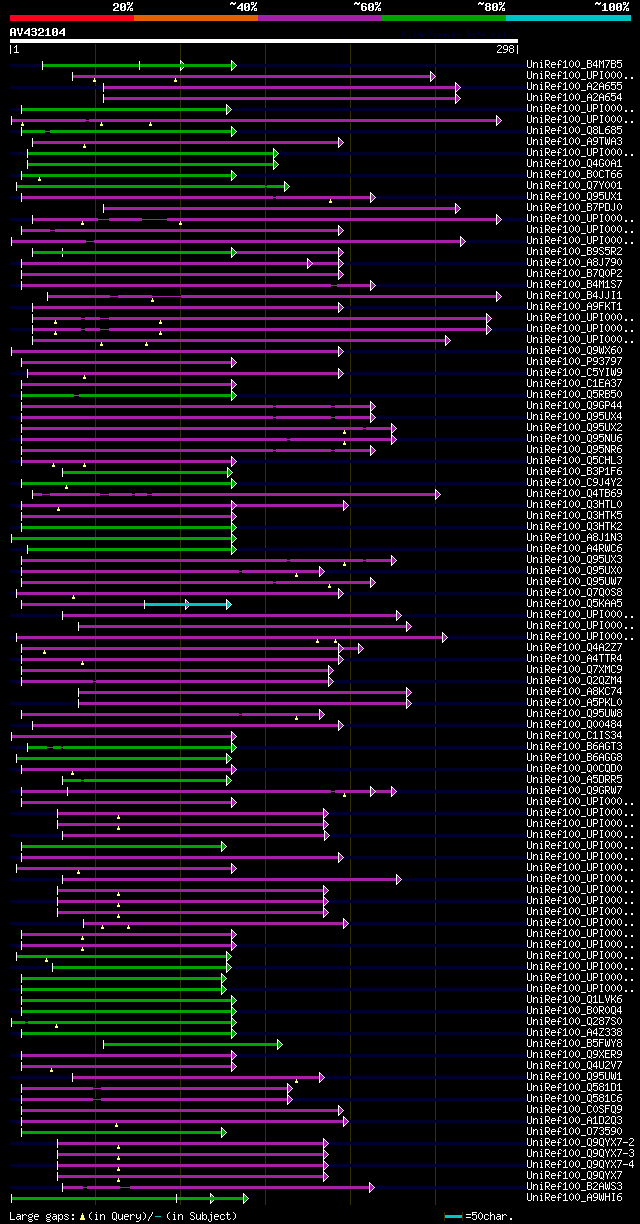Image resolution: width=640 pixels, height=1224 pixels.
Task: Select the UniRef100_B3P1F6 label
Action: (574, 472)
